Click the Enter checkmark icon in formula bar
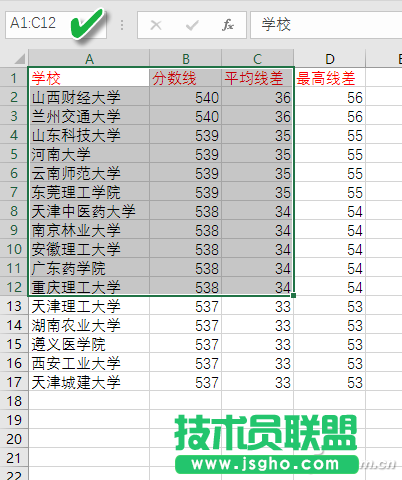 (x=192, y=25)
